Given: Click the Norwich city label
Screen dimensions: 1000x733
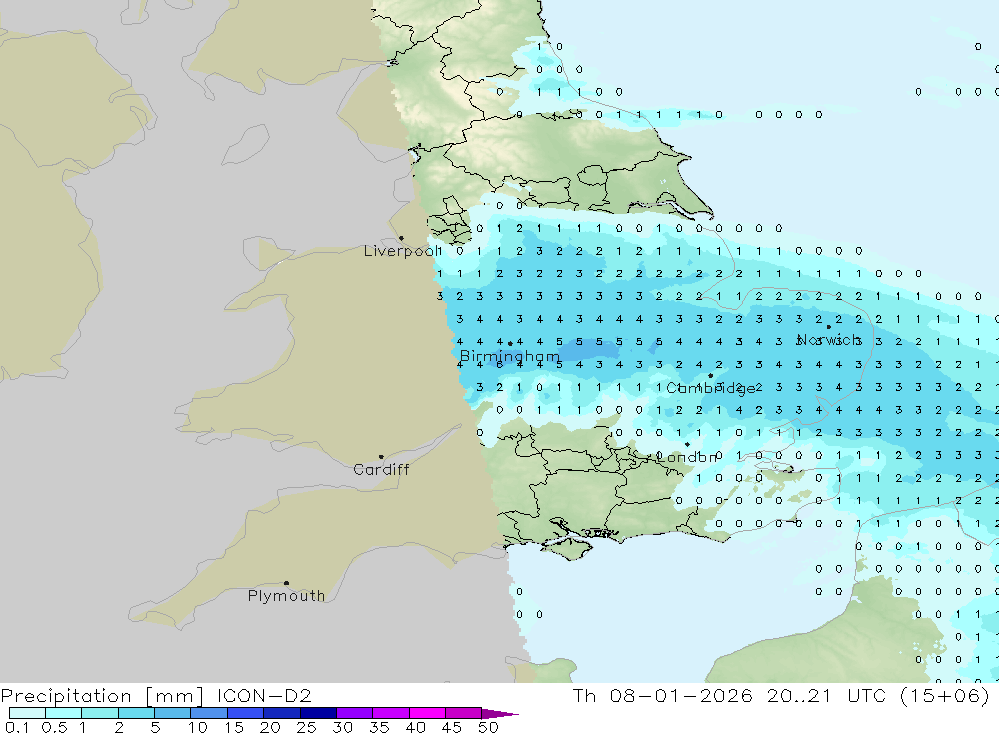Looking at the screenshot, I should pyautogui.click(x=830, y=340).
